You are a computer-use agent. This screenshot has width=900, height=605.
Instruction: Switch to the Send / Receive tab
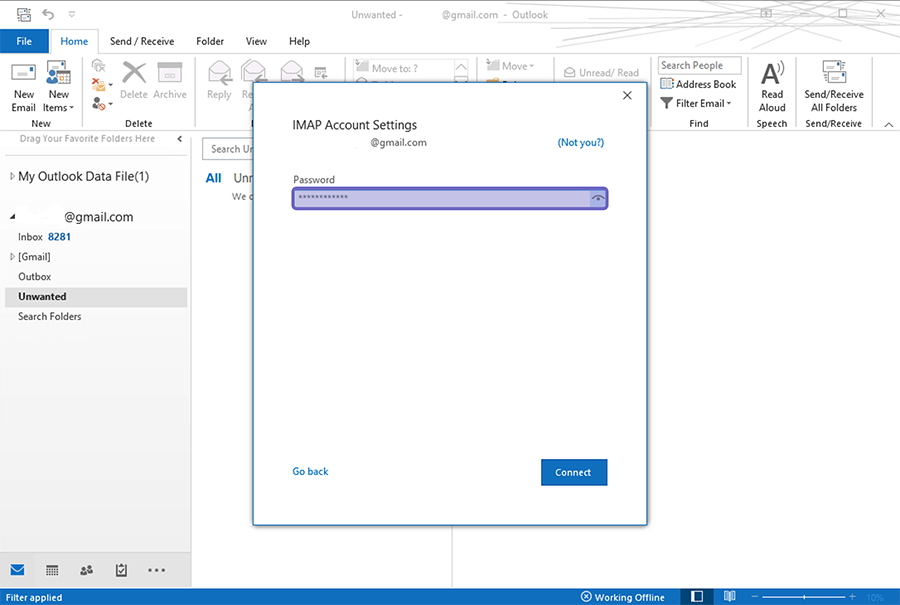(142, 41)
